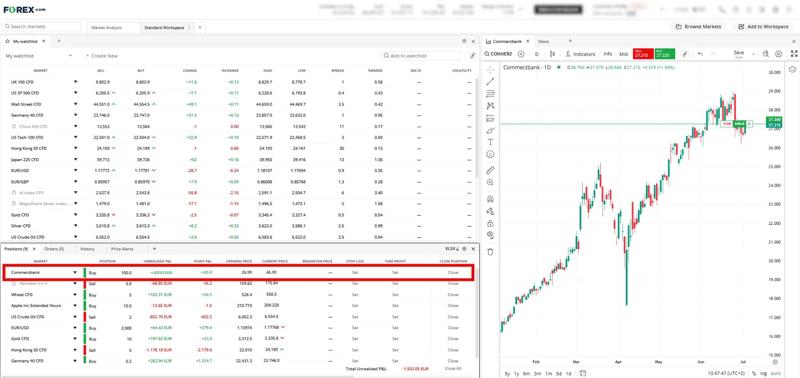
Task: Select the Commerzbank chart tab
Action: tap(507, 41)
